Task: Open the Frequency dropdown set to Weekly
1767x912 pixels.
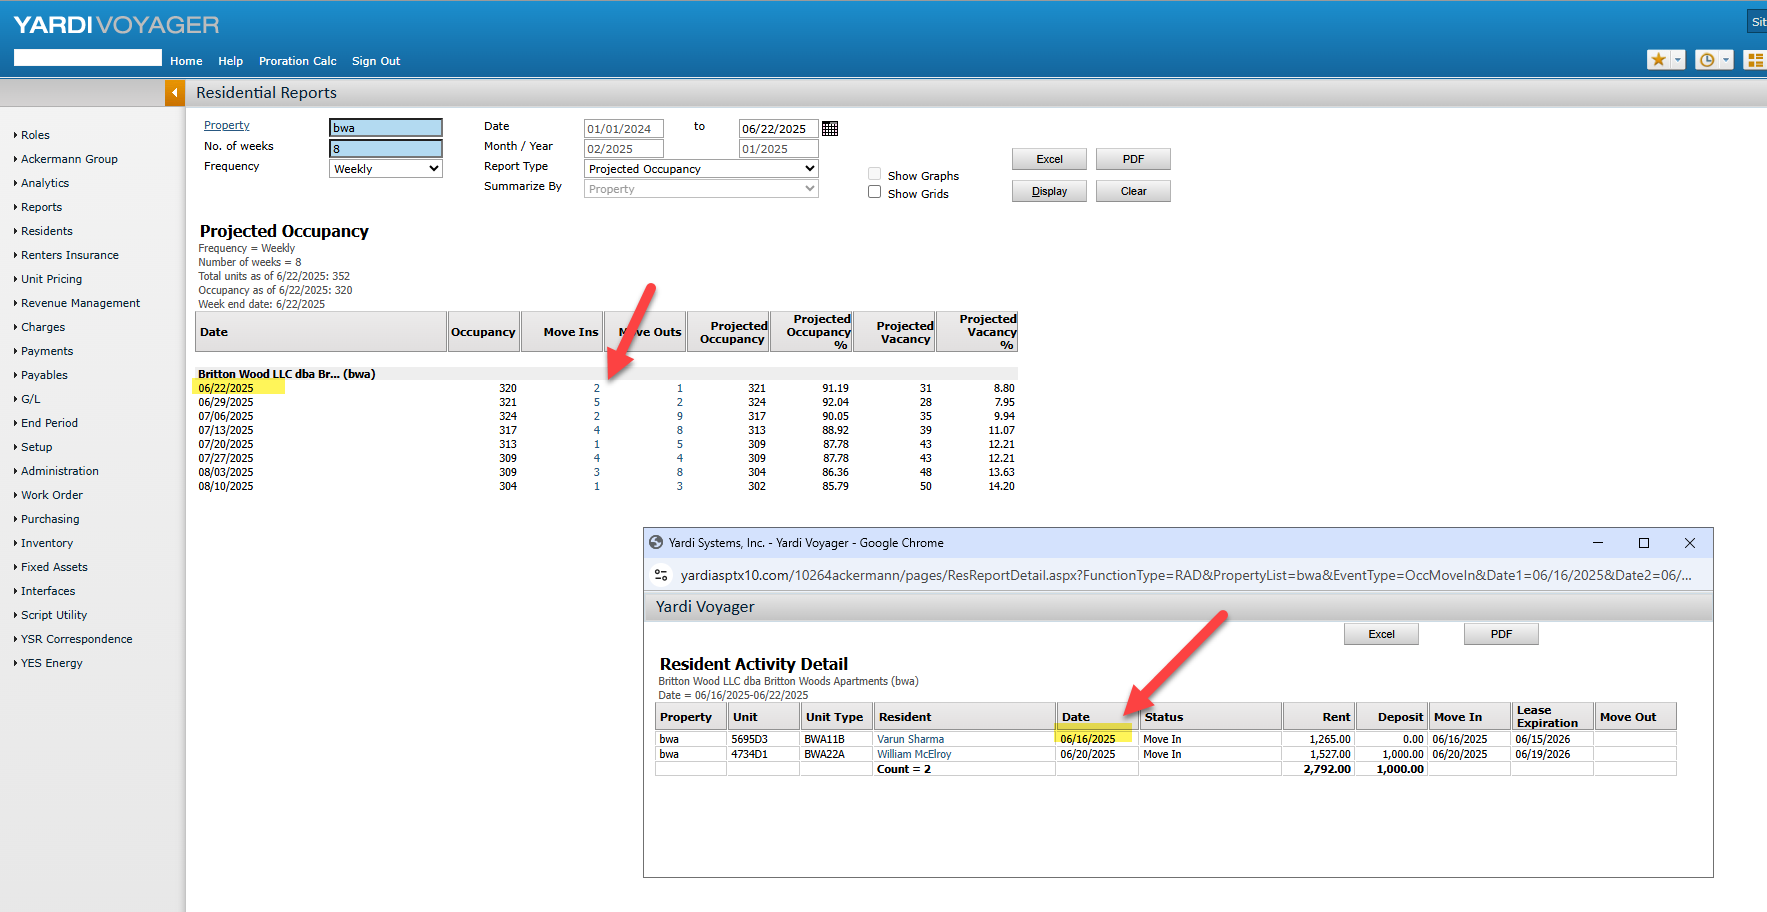Action: 386,169
